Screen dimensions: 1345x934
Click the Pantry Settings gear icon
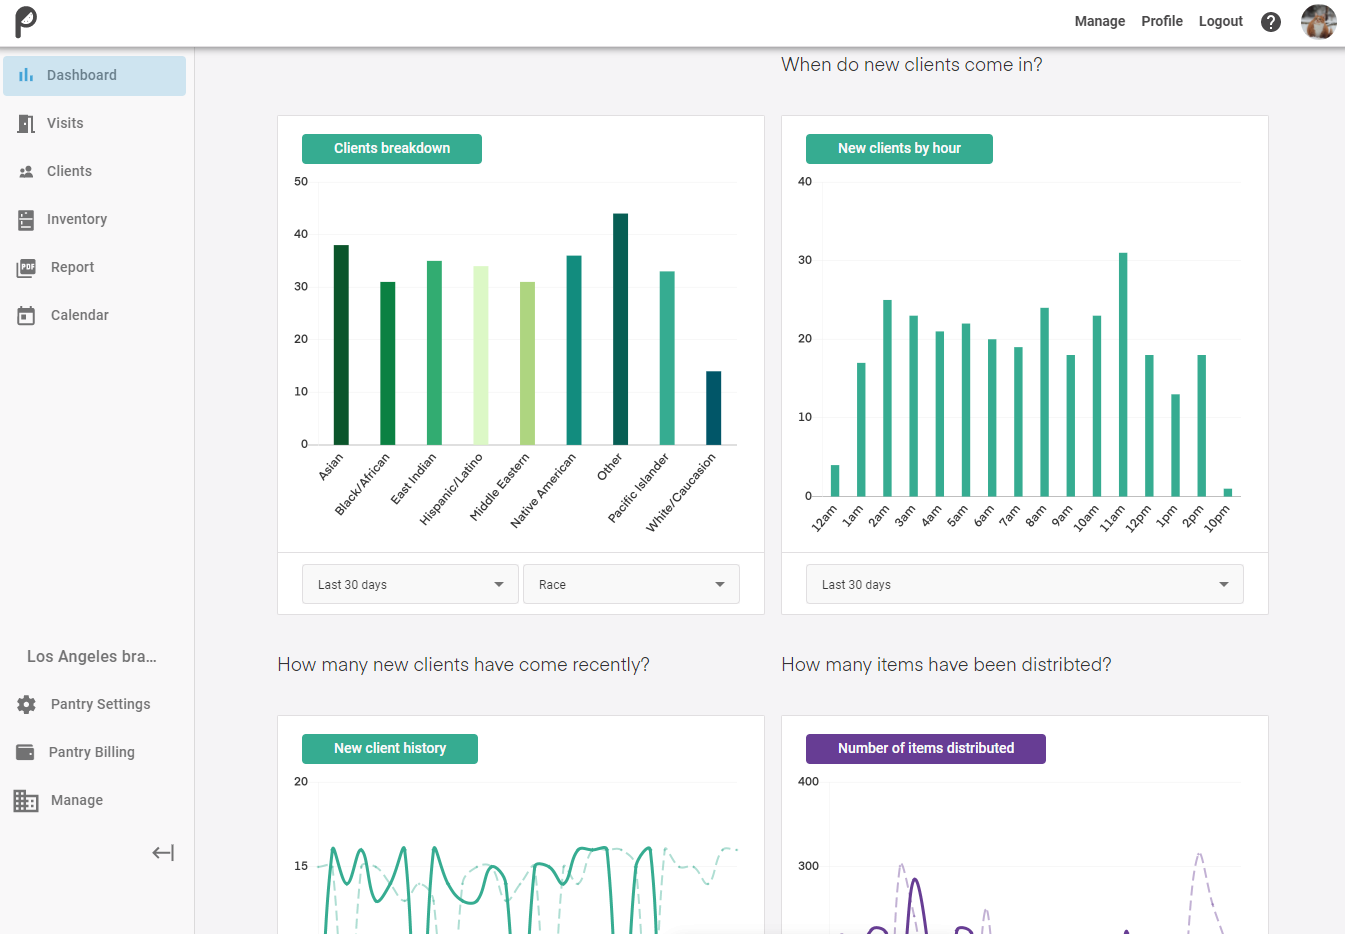[x=26, y=705]
